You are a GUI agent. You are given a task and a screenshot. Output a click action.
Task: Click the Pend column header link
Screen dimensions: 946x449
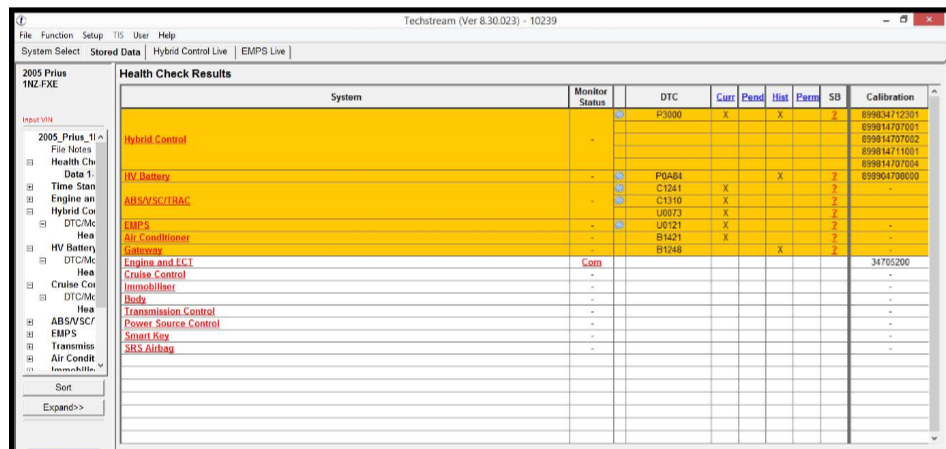coord(752,97)
